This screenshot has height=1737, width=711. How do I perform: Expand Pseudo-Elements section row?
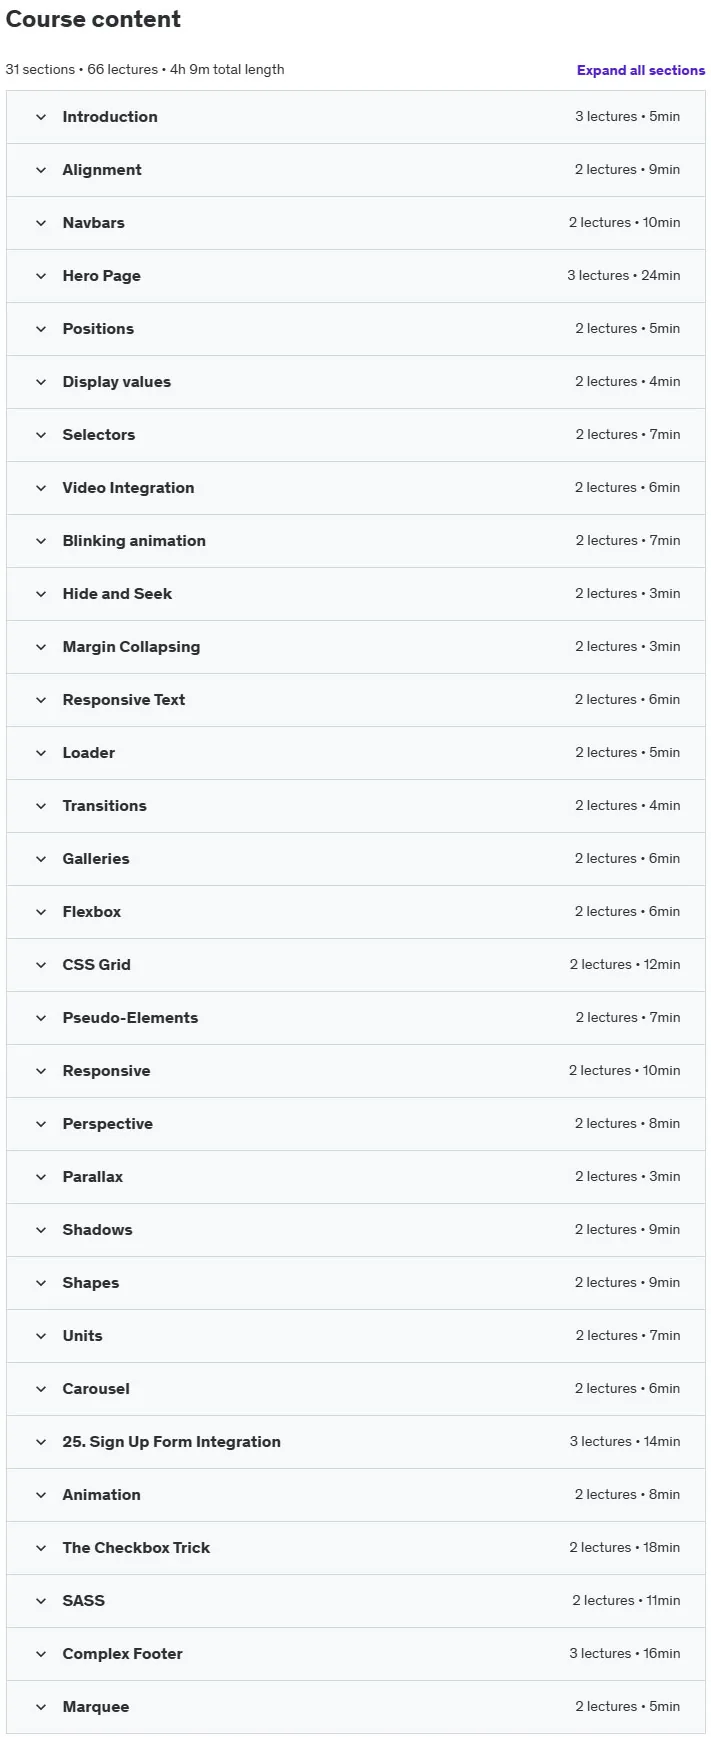[356, 1018]
